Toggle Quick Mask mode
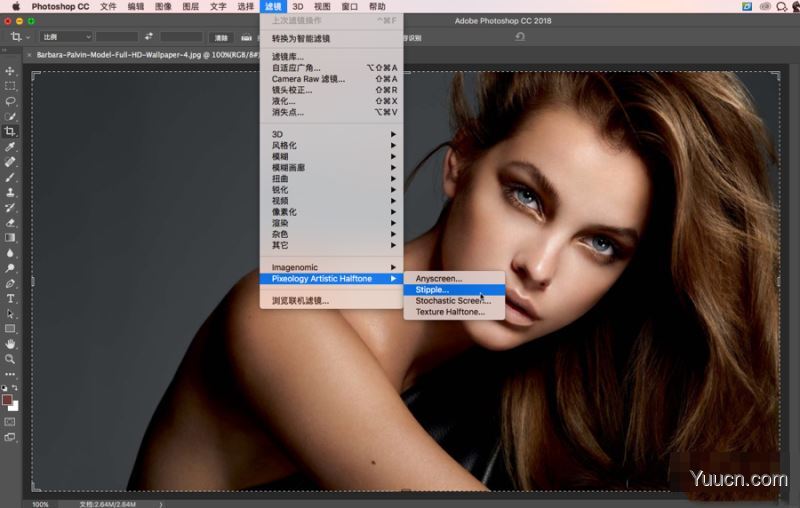The width and height of the screenshot is (800, 508). [10, 422]
